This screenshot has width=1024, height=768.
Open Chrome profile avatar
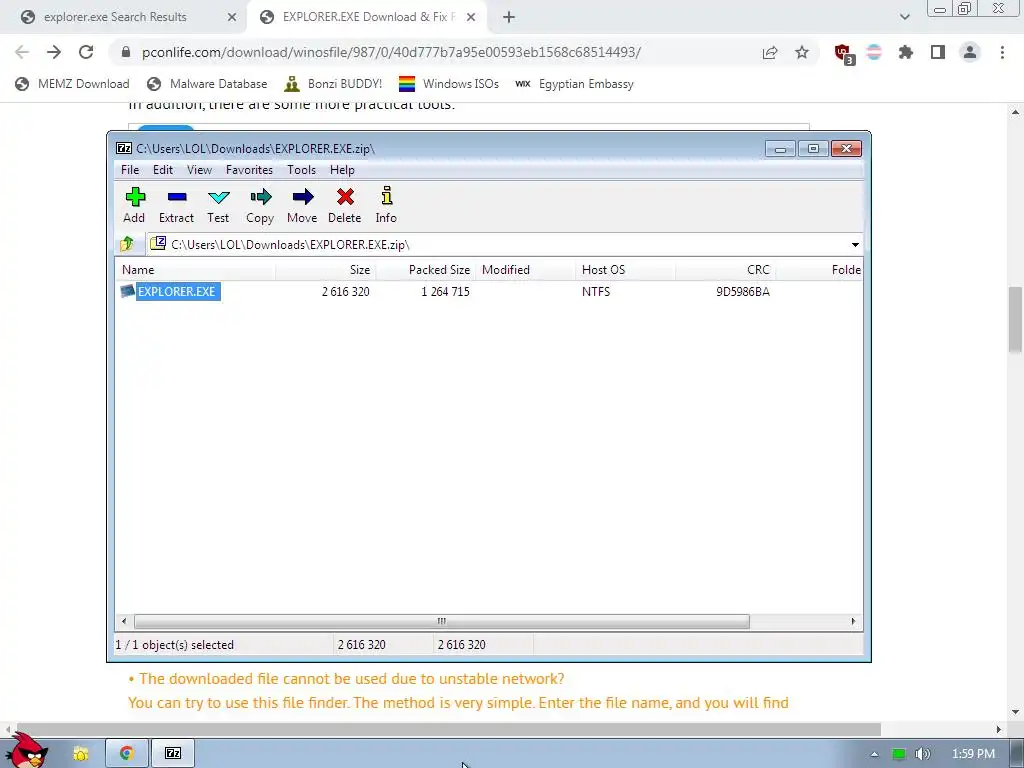(x=970, y=53)
